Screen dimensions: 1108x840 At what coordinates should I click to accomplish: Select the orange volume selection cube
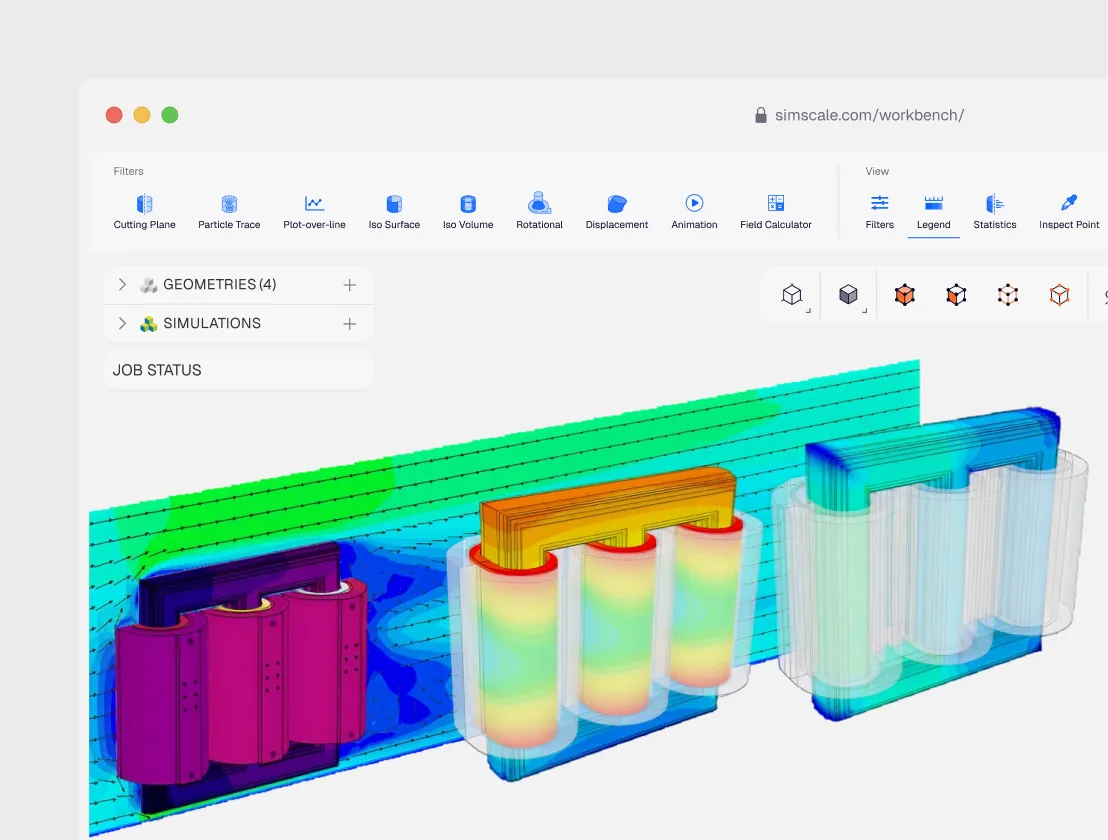coord(904,295)
